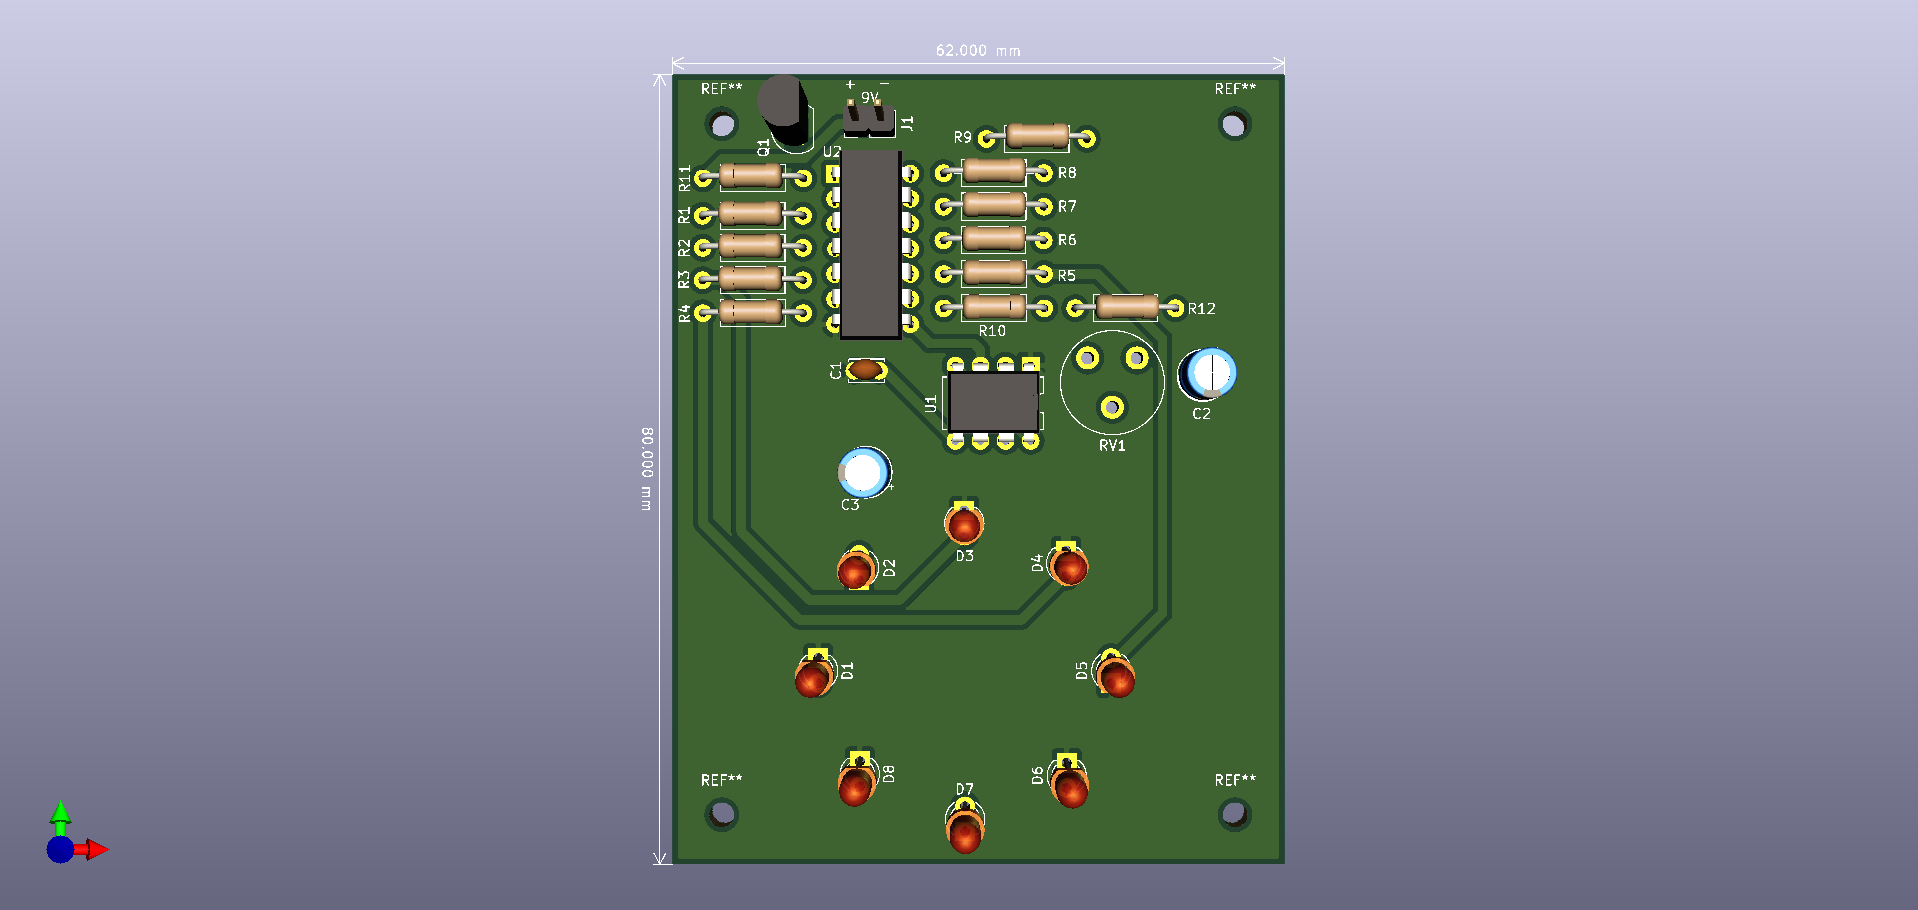Click the 80.000 mm dimension text
This screenshot has width=1918, height=910.
tap(647, 469)
